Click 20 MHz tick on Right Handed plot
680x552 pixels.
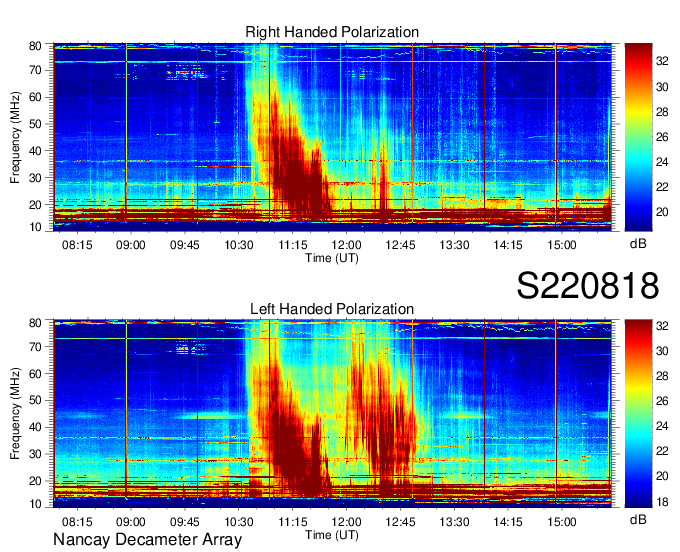coord(35,205)
